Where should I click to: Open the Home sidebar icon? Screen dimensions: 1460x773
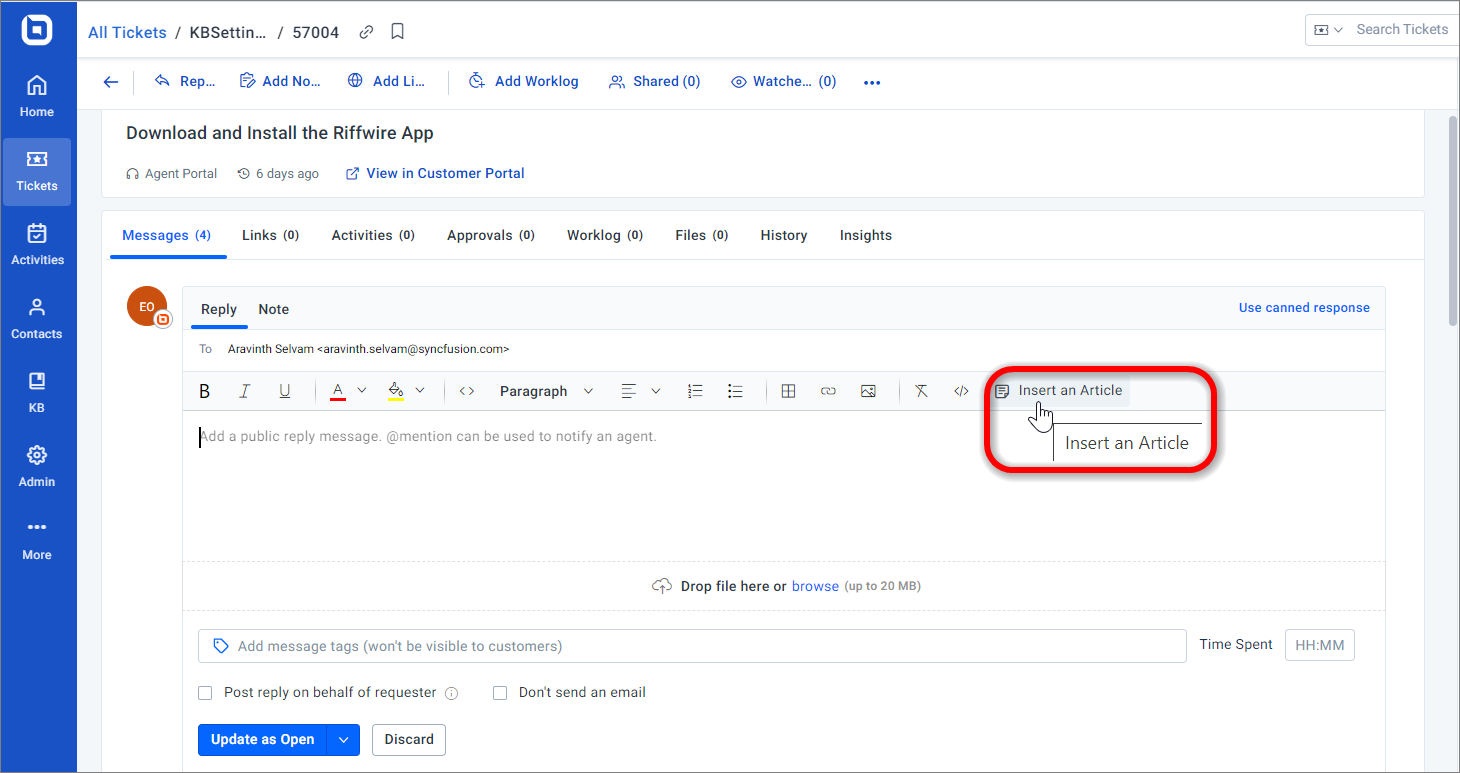coord(37,97)
